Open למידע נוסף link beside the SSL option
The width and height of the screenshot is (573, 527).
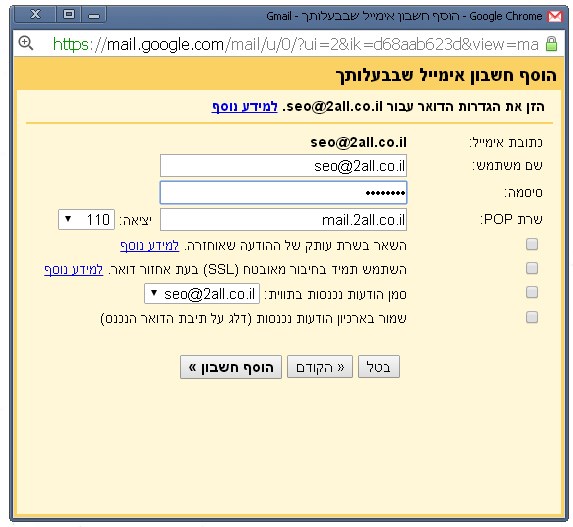(73, 270)
